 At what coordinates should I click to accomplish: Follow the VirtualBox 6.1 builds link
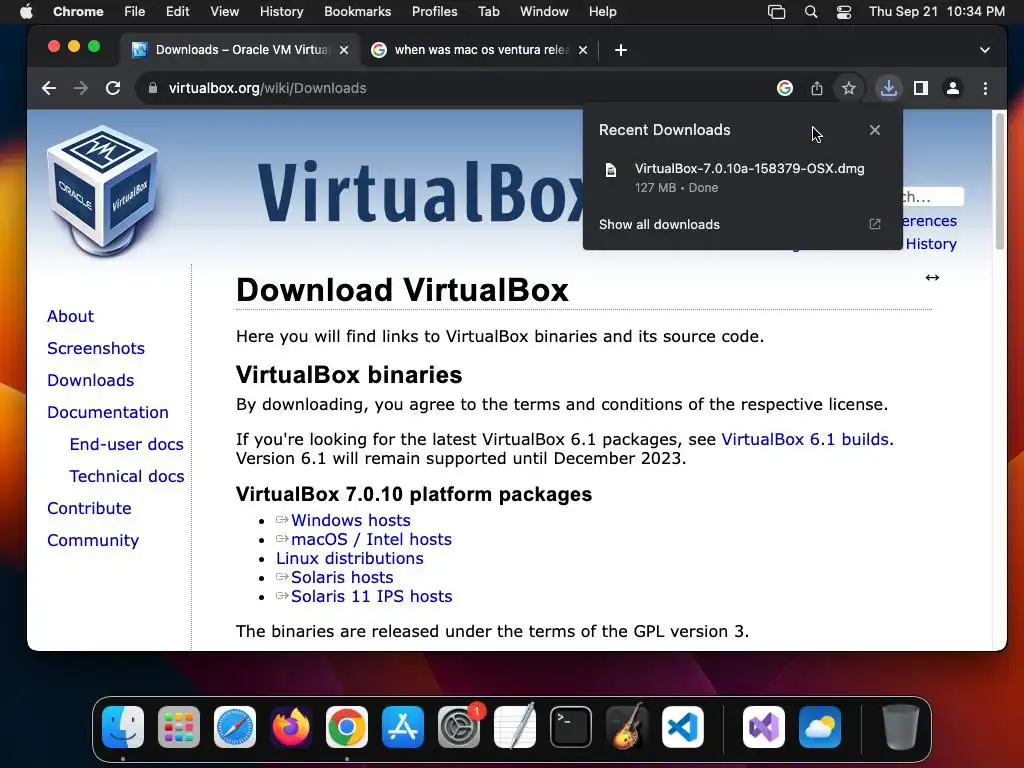[x=807, y=439]
